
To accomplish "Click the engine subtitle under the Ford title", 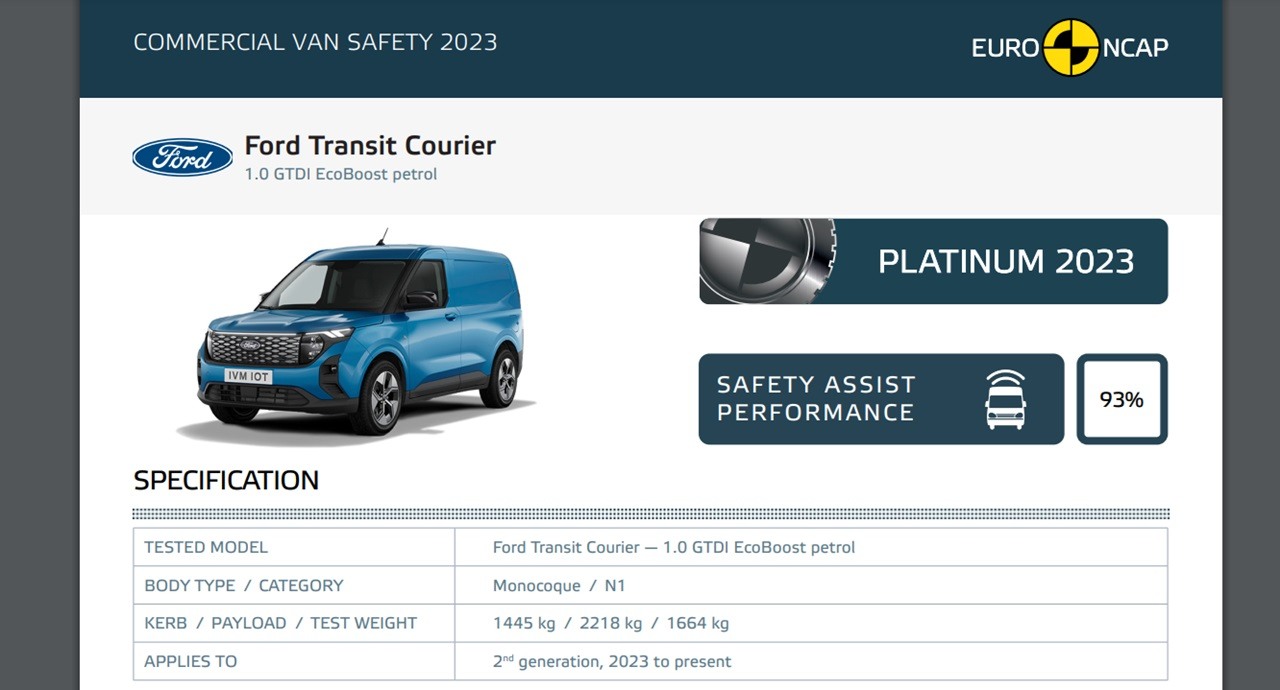I will pyautogui.click(x=341, y=174).
